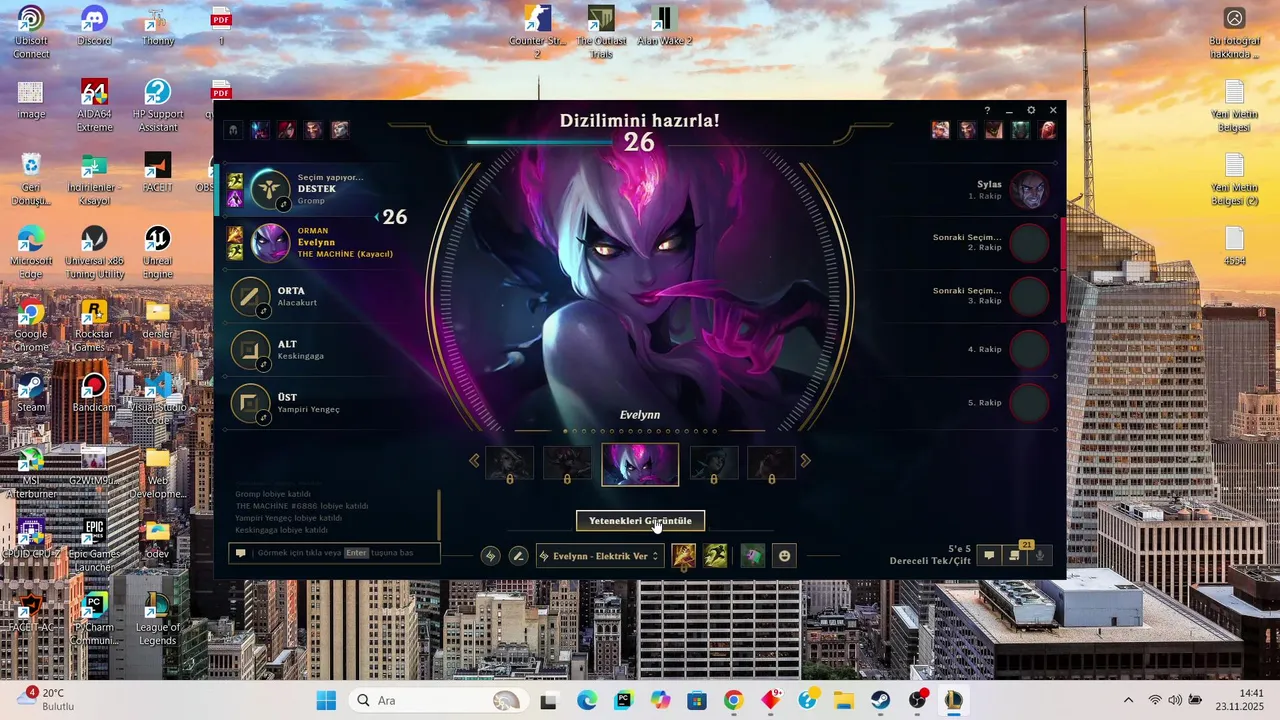
Task: Open the chat bubble button bottom right
Action: pos(989,556)
